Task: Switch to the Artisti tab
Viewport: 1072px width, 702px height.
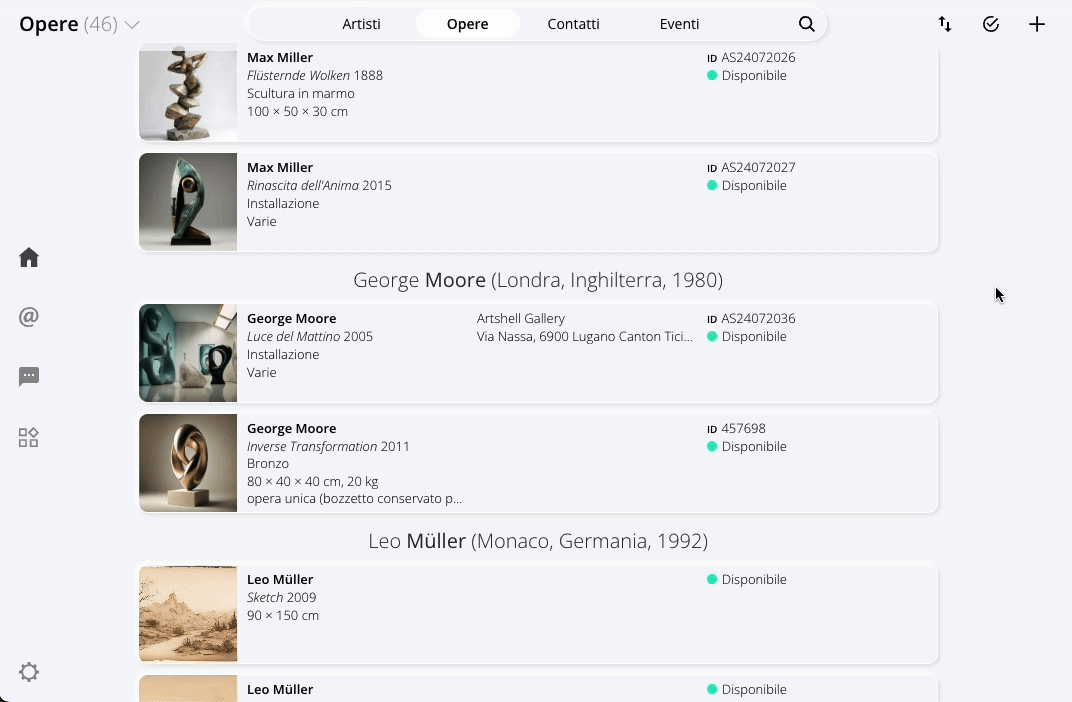Action: (361, 24)
